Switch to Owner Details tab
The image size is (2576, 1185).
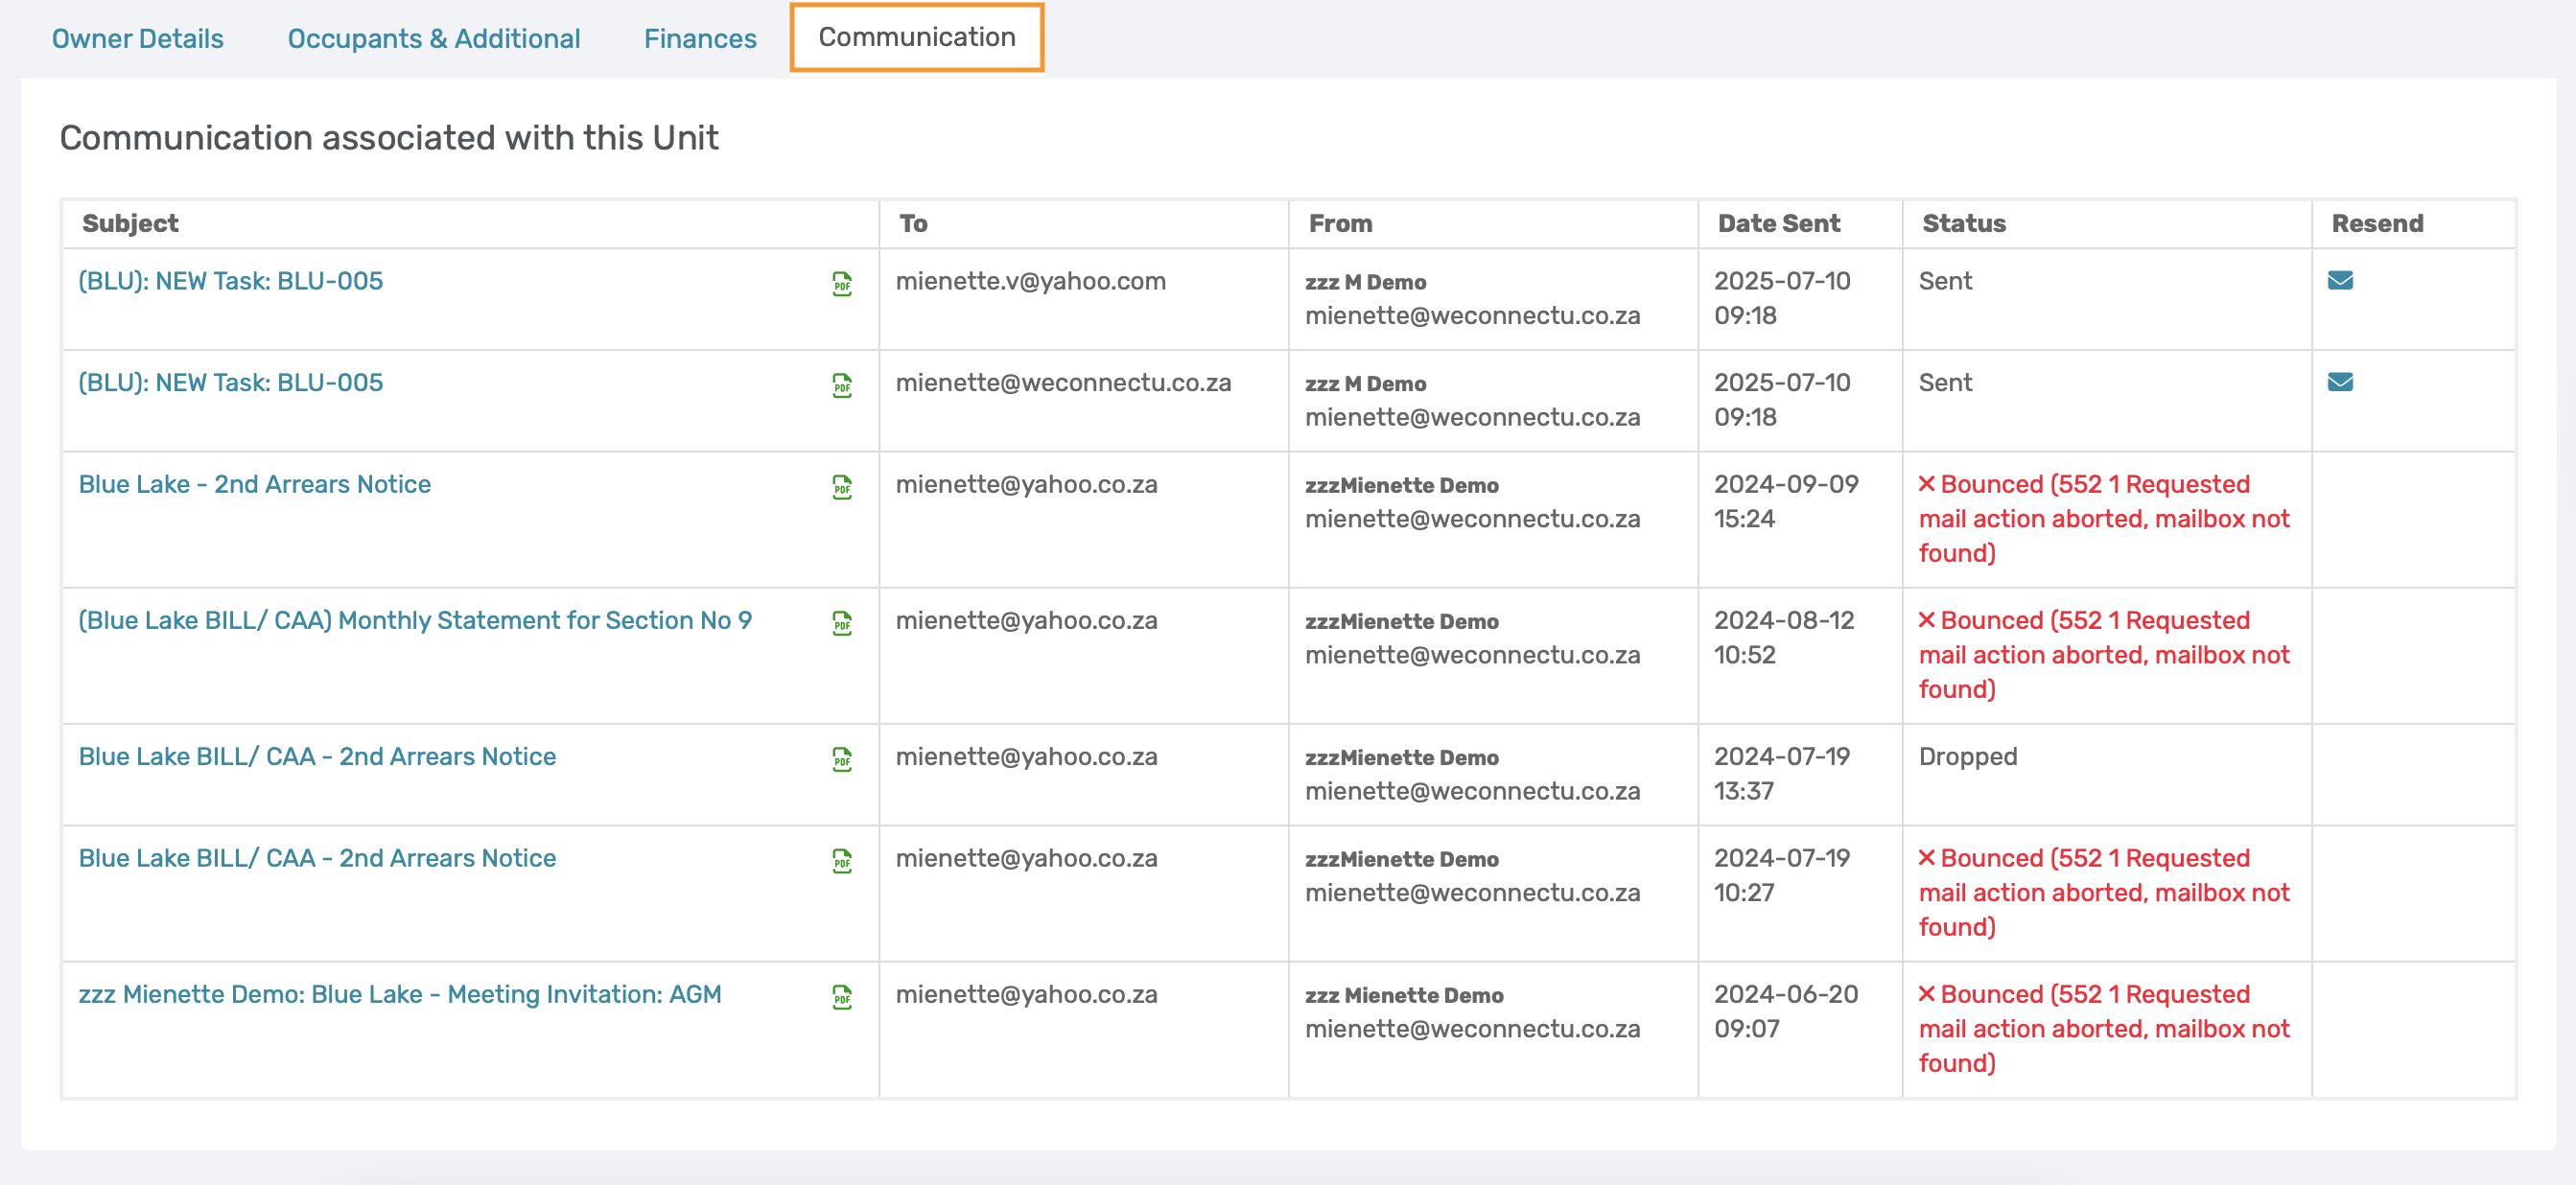pyautogui.click(x=138, y=38)
